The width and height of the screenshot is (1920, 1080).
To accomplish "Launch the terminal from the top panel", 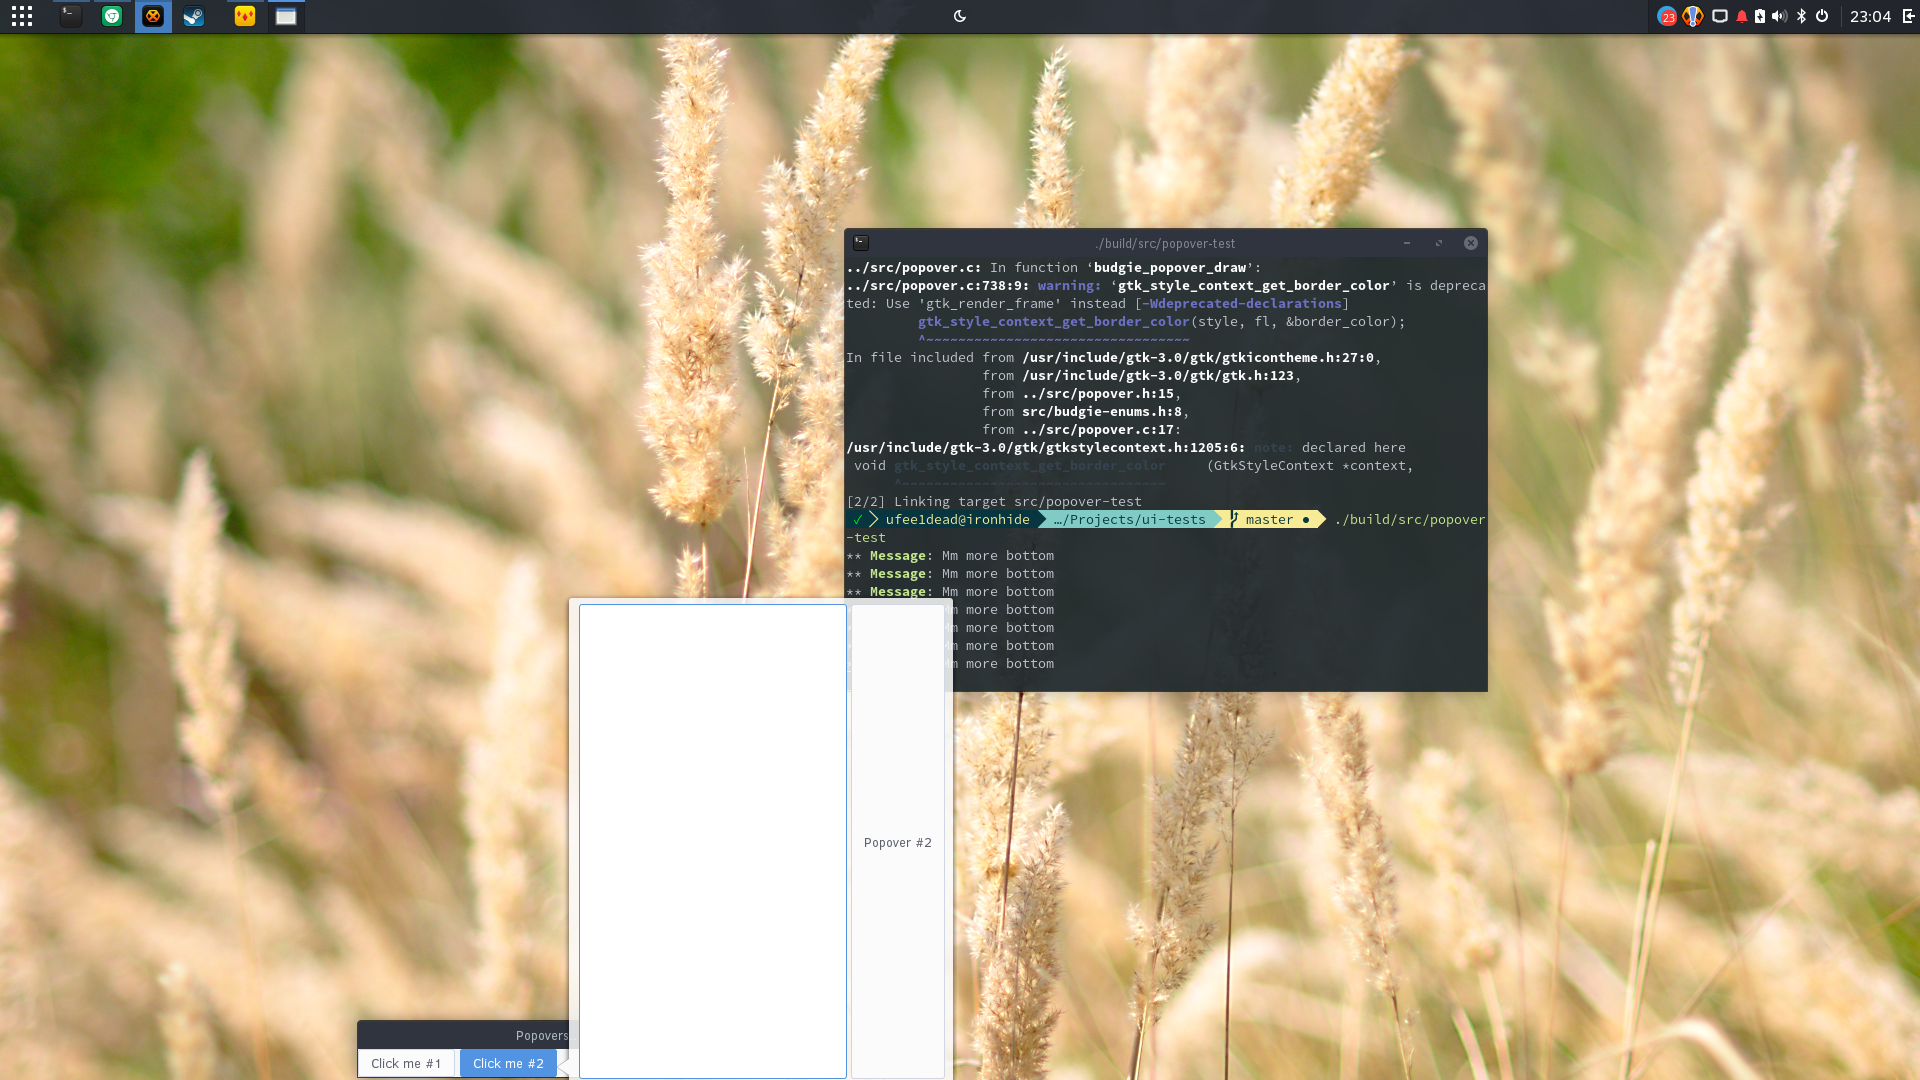I will tap(70, 16).
